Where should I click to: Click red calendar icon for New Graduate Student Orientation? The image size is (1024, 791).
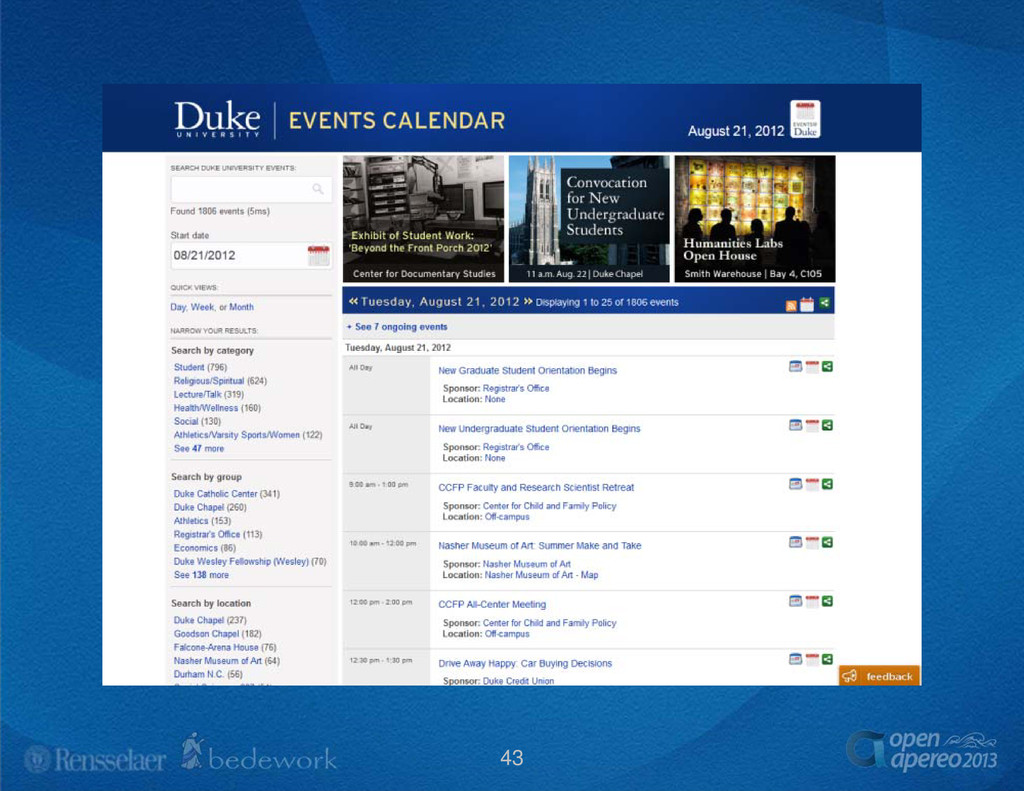pyautogui.click(x=812, y=366)
